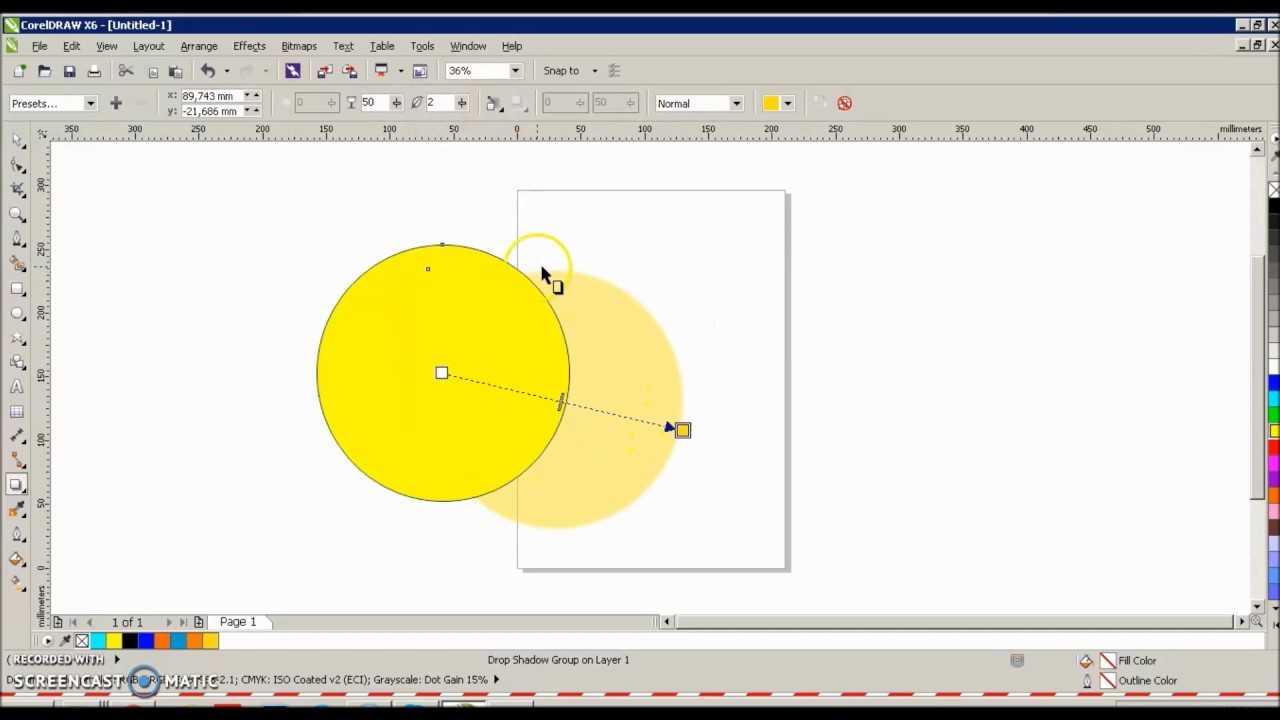This screenshot has height=720, width=1280.
Task: Open the Welcome screen icon
Action: (420, 71)
